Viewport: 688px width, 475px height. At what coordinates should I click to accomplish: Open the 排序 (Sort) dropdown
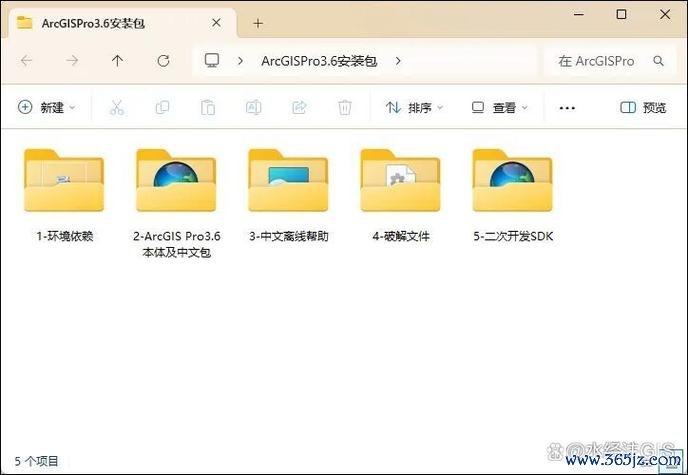tap(414, 107)
